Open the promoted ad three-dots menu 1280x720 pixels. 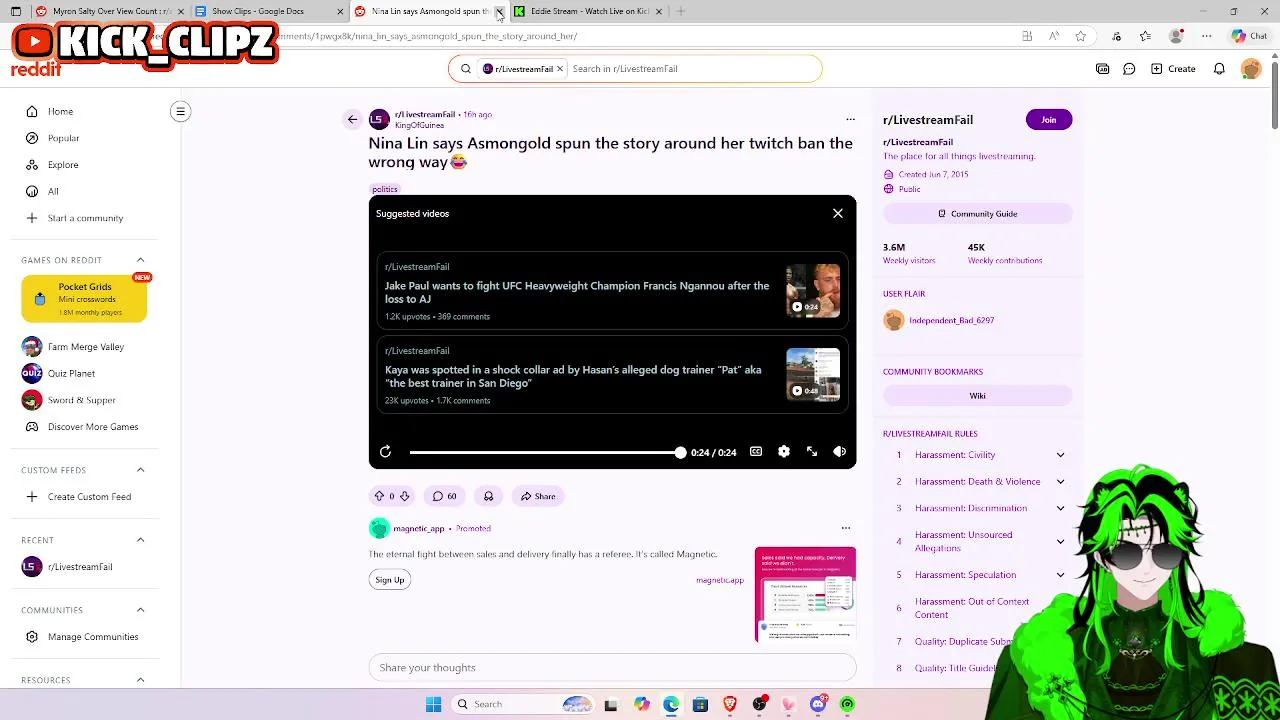pyautogui.click(x=846, y=528)
